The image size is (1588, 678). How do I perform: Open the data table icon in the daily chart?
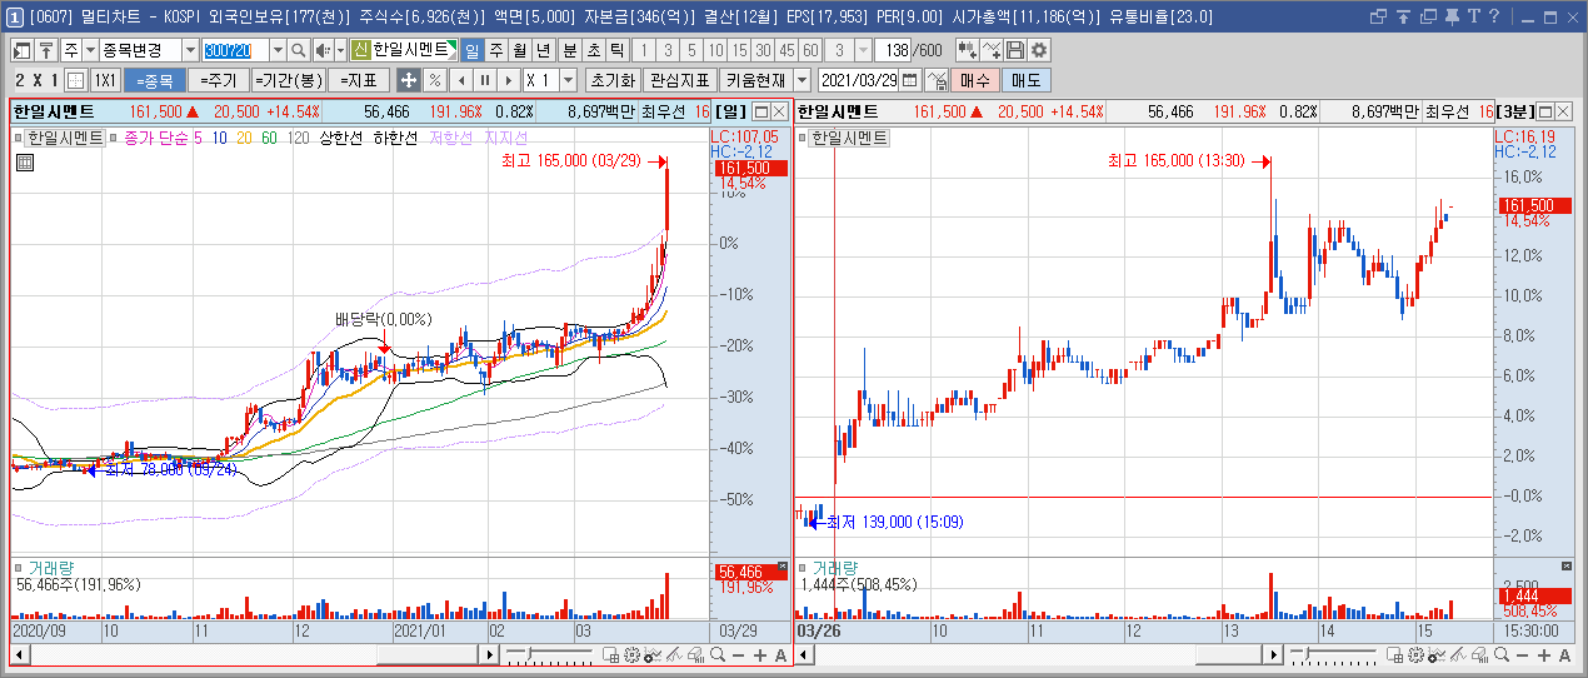[x=25, y=162]
